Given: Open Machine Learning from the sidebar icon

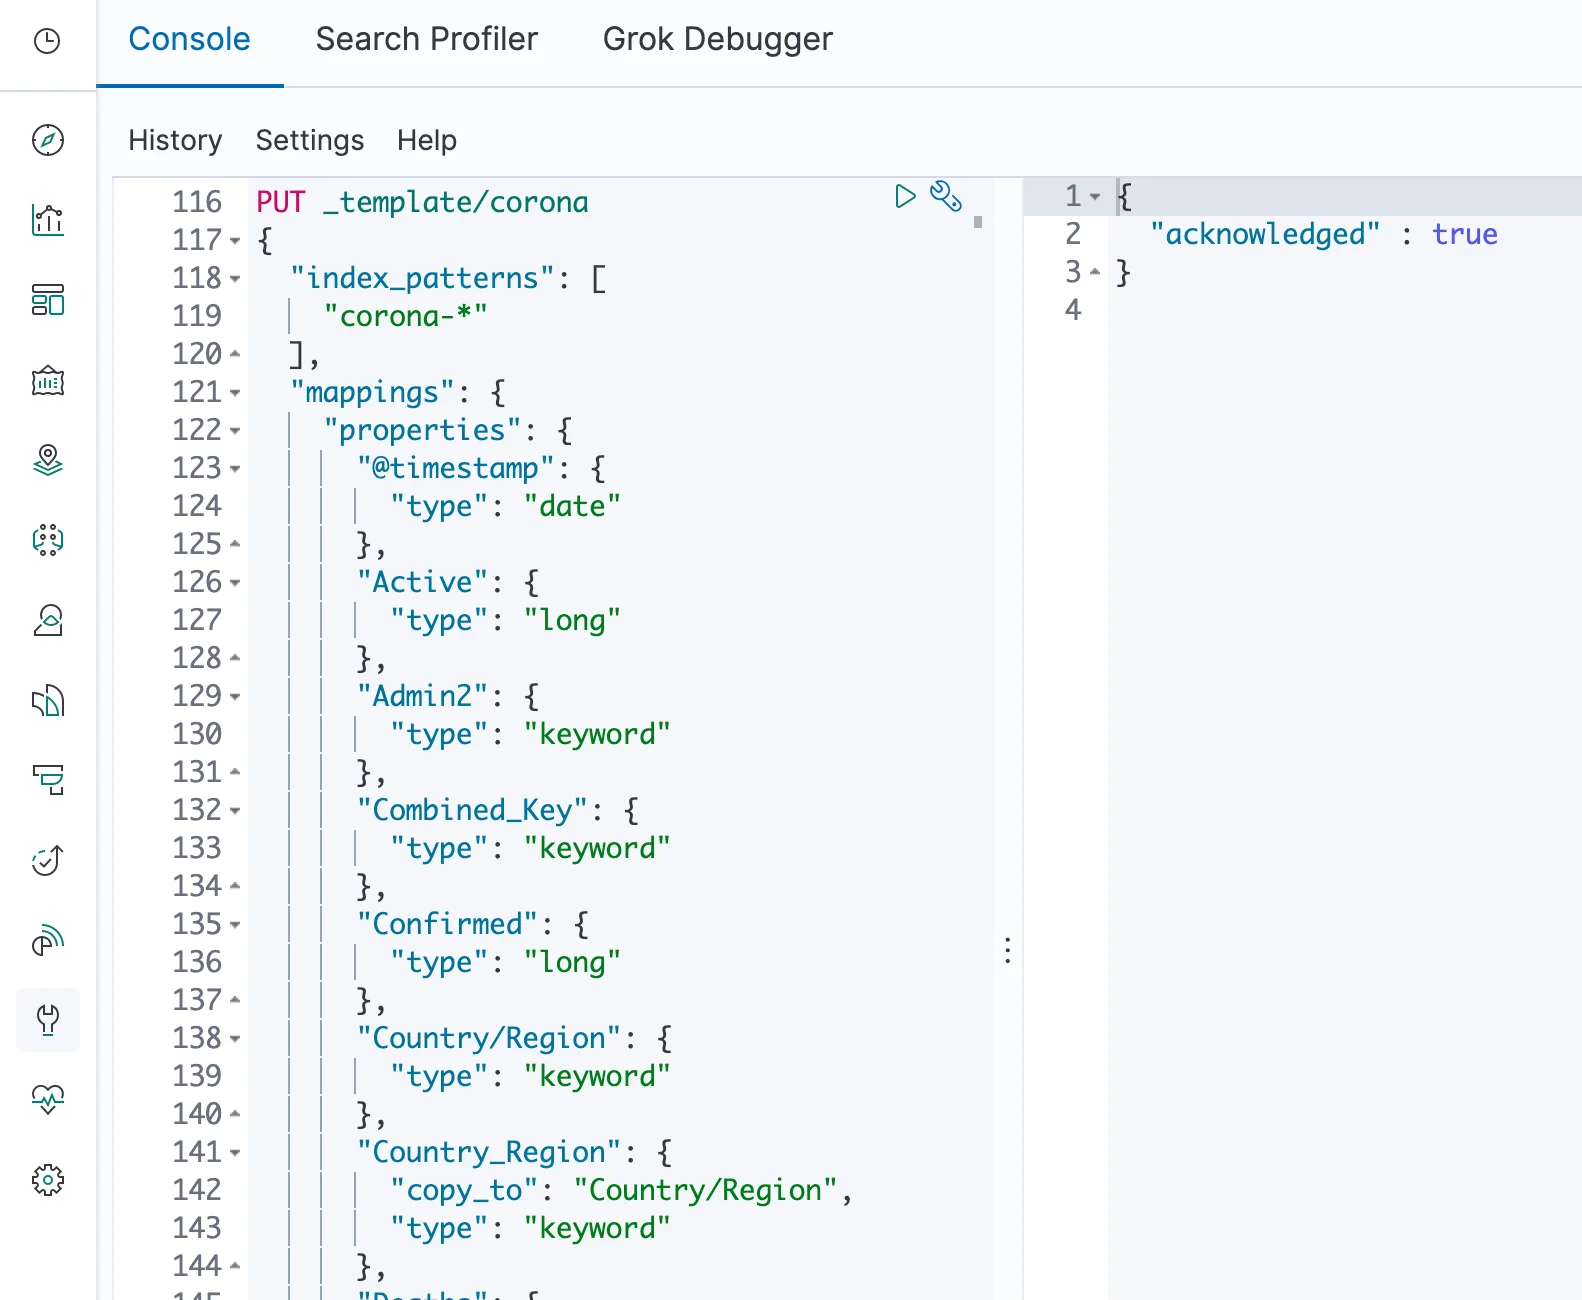Looking at the screenshot, I should (48, 540).
